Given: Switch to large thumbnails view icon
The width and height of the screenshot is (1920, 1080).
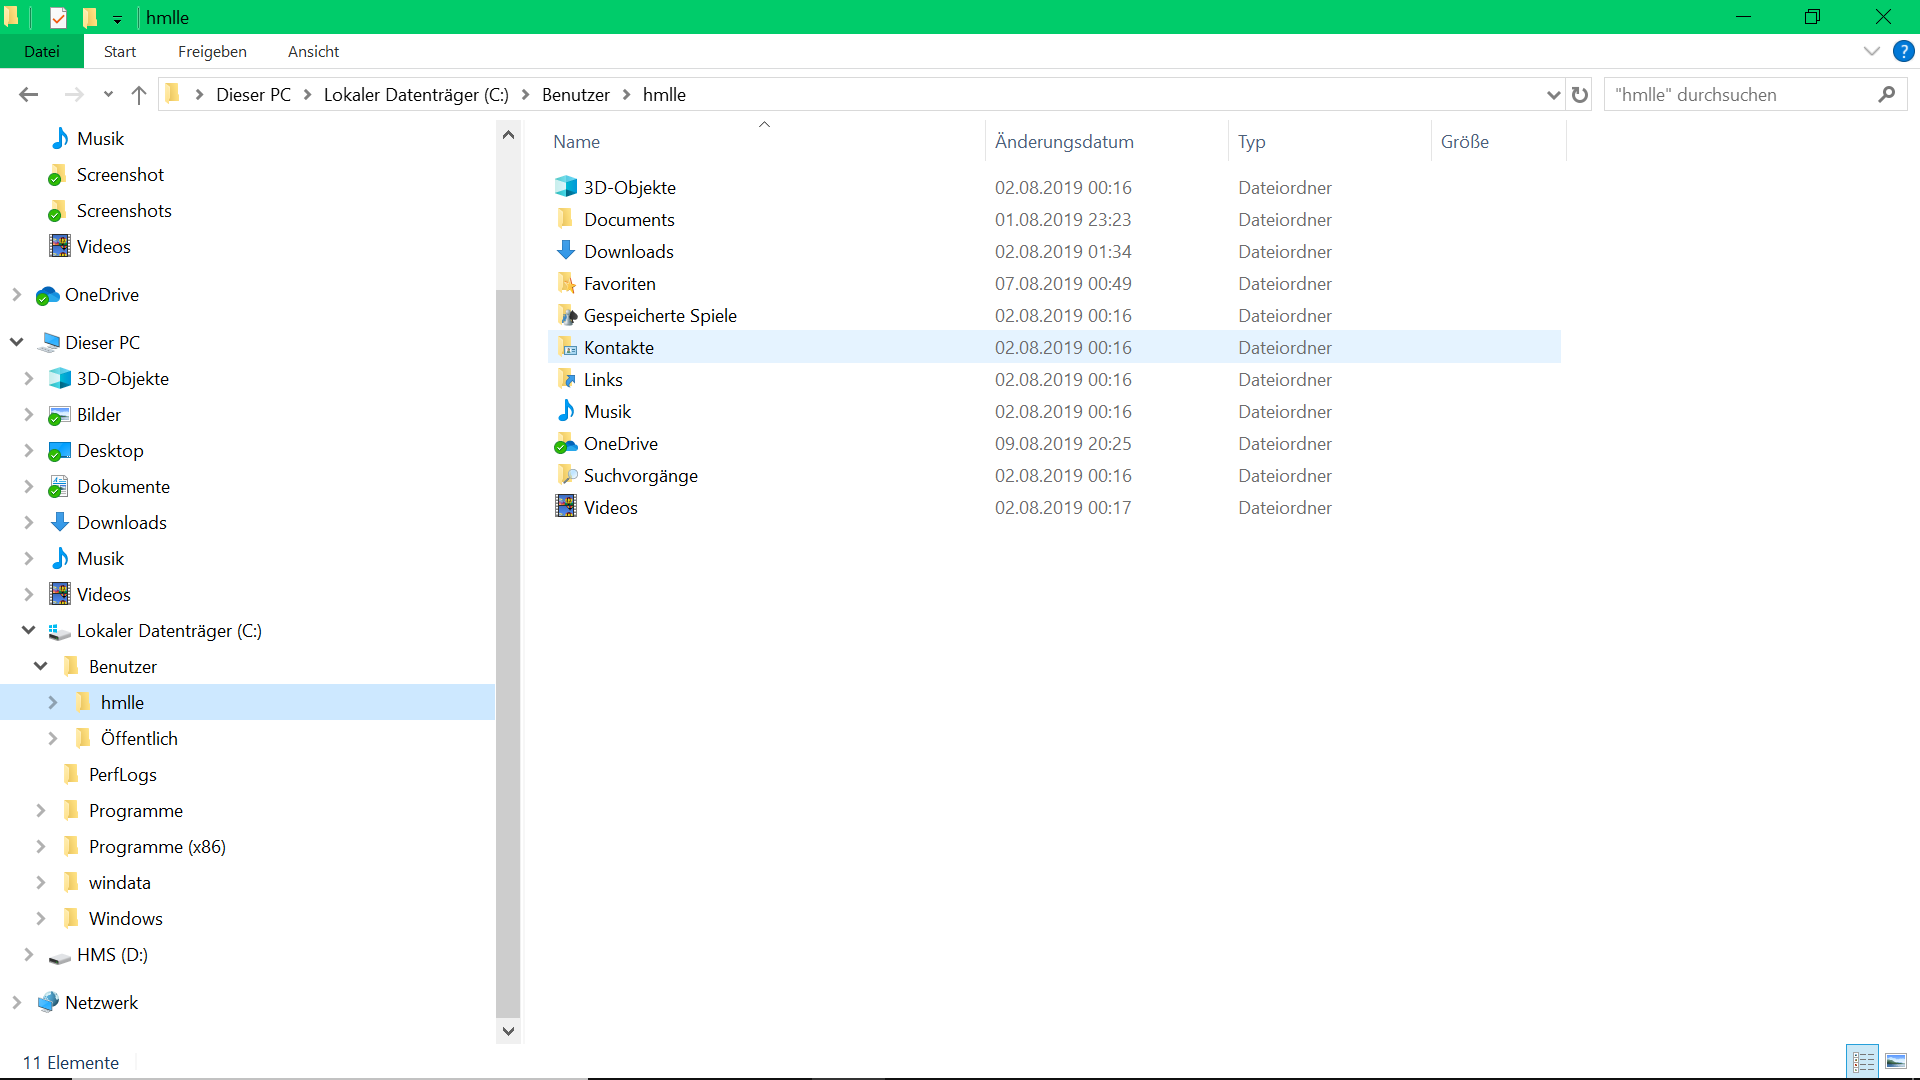Looking at the screenshot, I should [1896, 1061].
